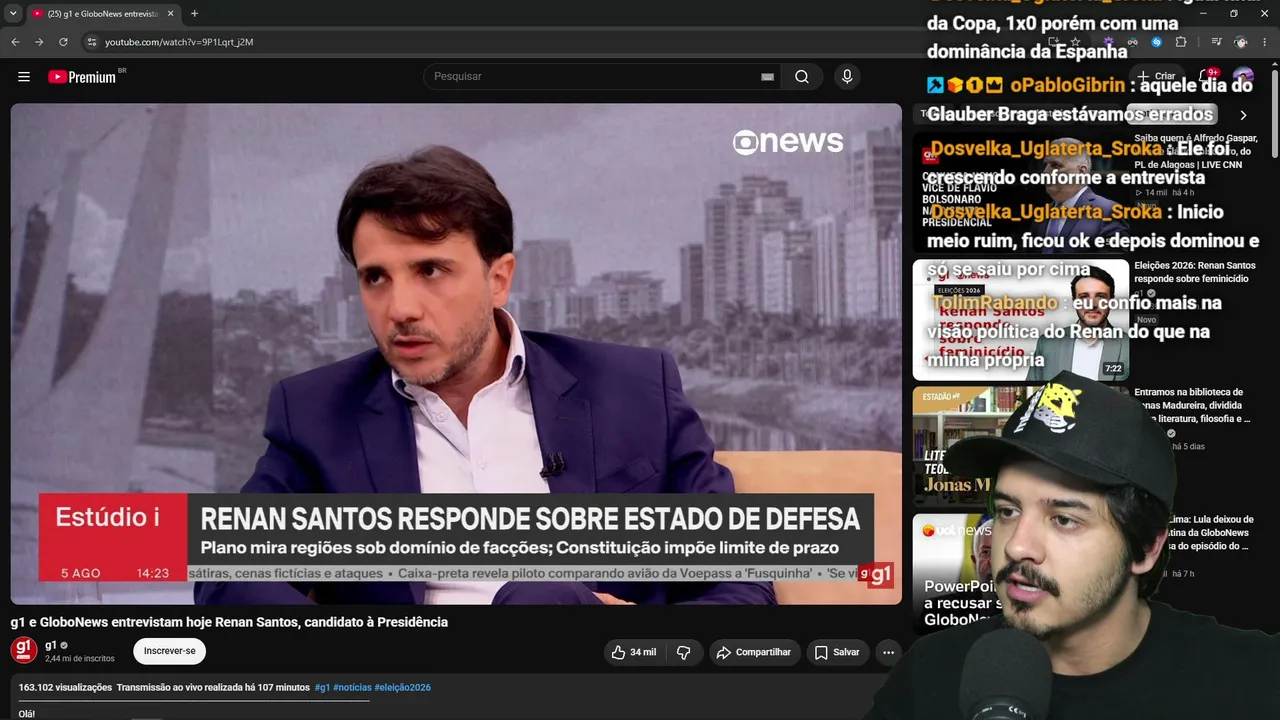Screen dimensions: 1280x720
Task: Open more actions three-dot menu under video
Action: tap(888, 652)
